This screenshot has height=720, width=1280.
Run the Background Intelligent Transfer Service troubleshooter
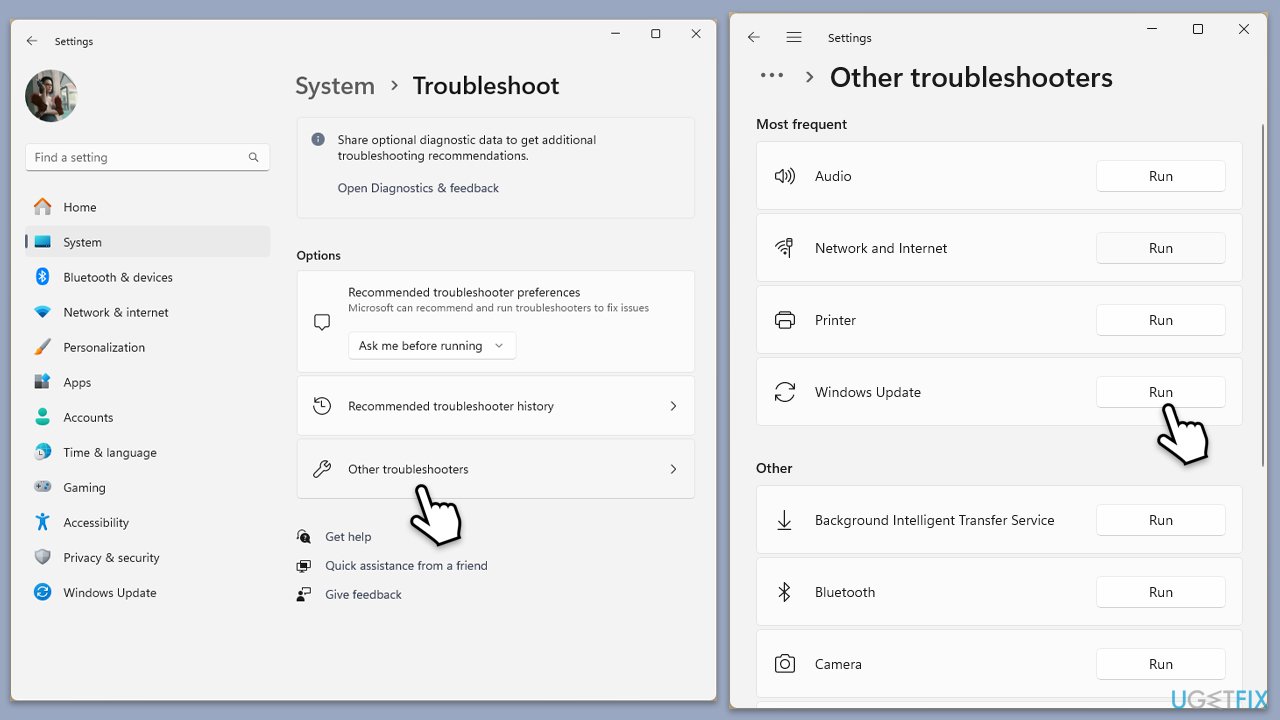[x=1161, y=520]
